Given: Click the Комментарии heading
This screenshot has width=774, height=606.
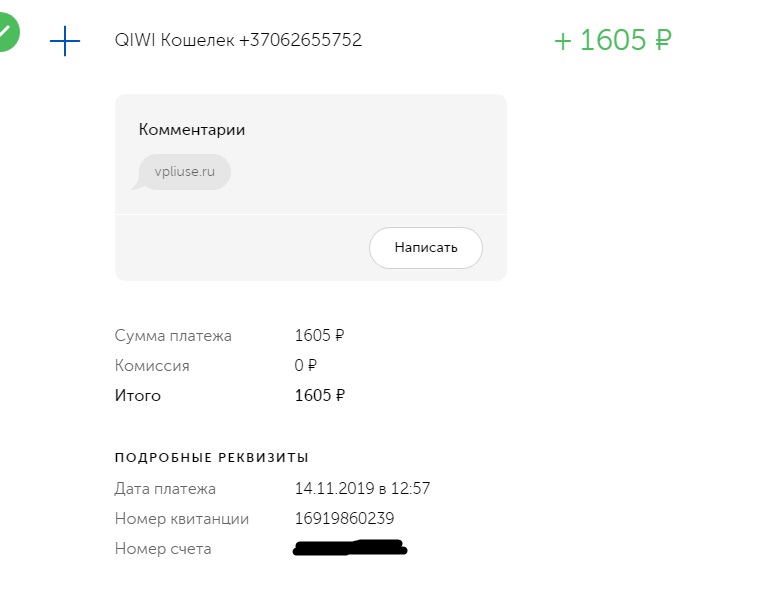Looking at the screenshot, I should (x=192, y=129).
